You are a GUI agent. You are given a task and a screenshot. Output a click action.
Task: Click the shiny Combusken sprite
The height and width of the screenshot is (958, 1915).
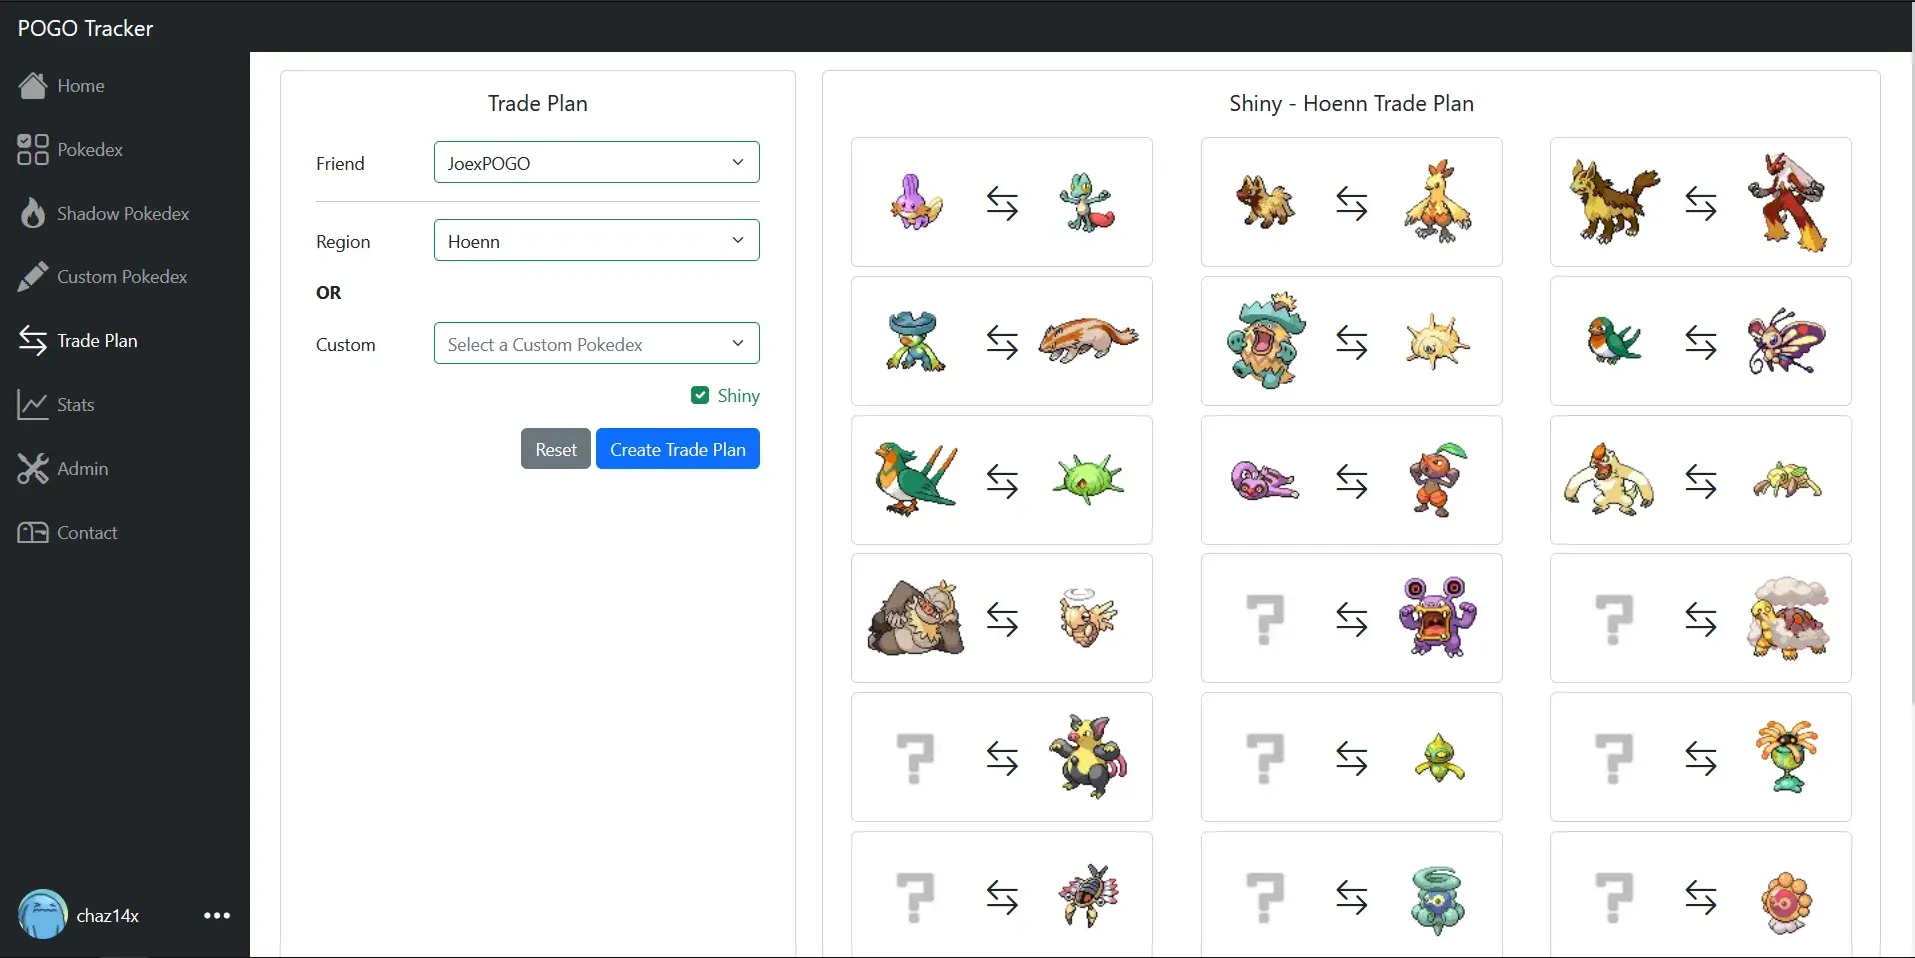(x=1437, y=202)
